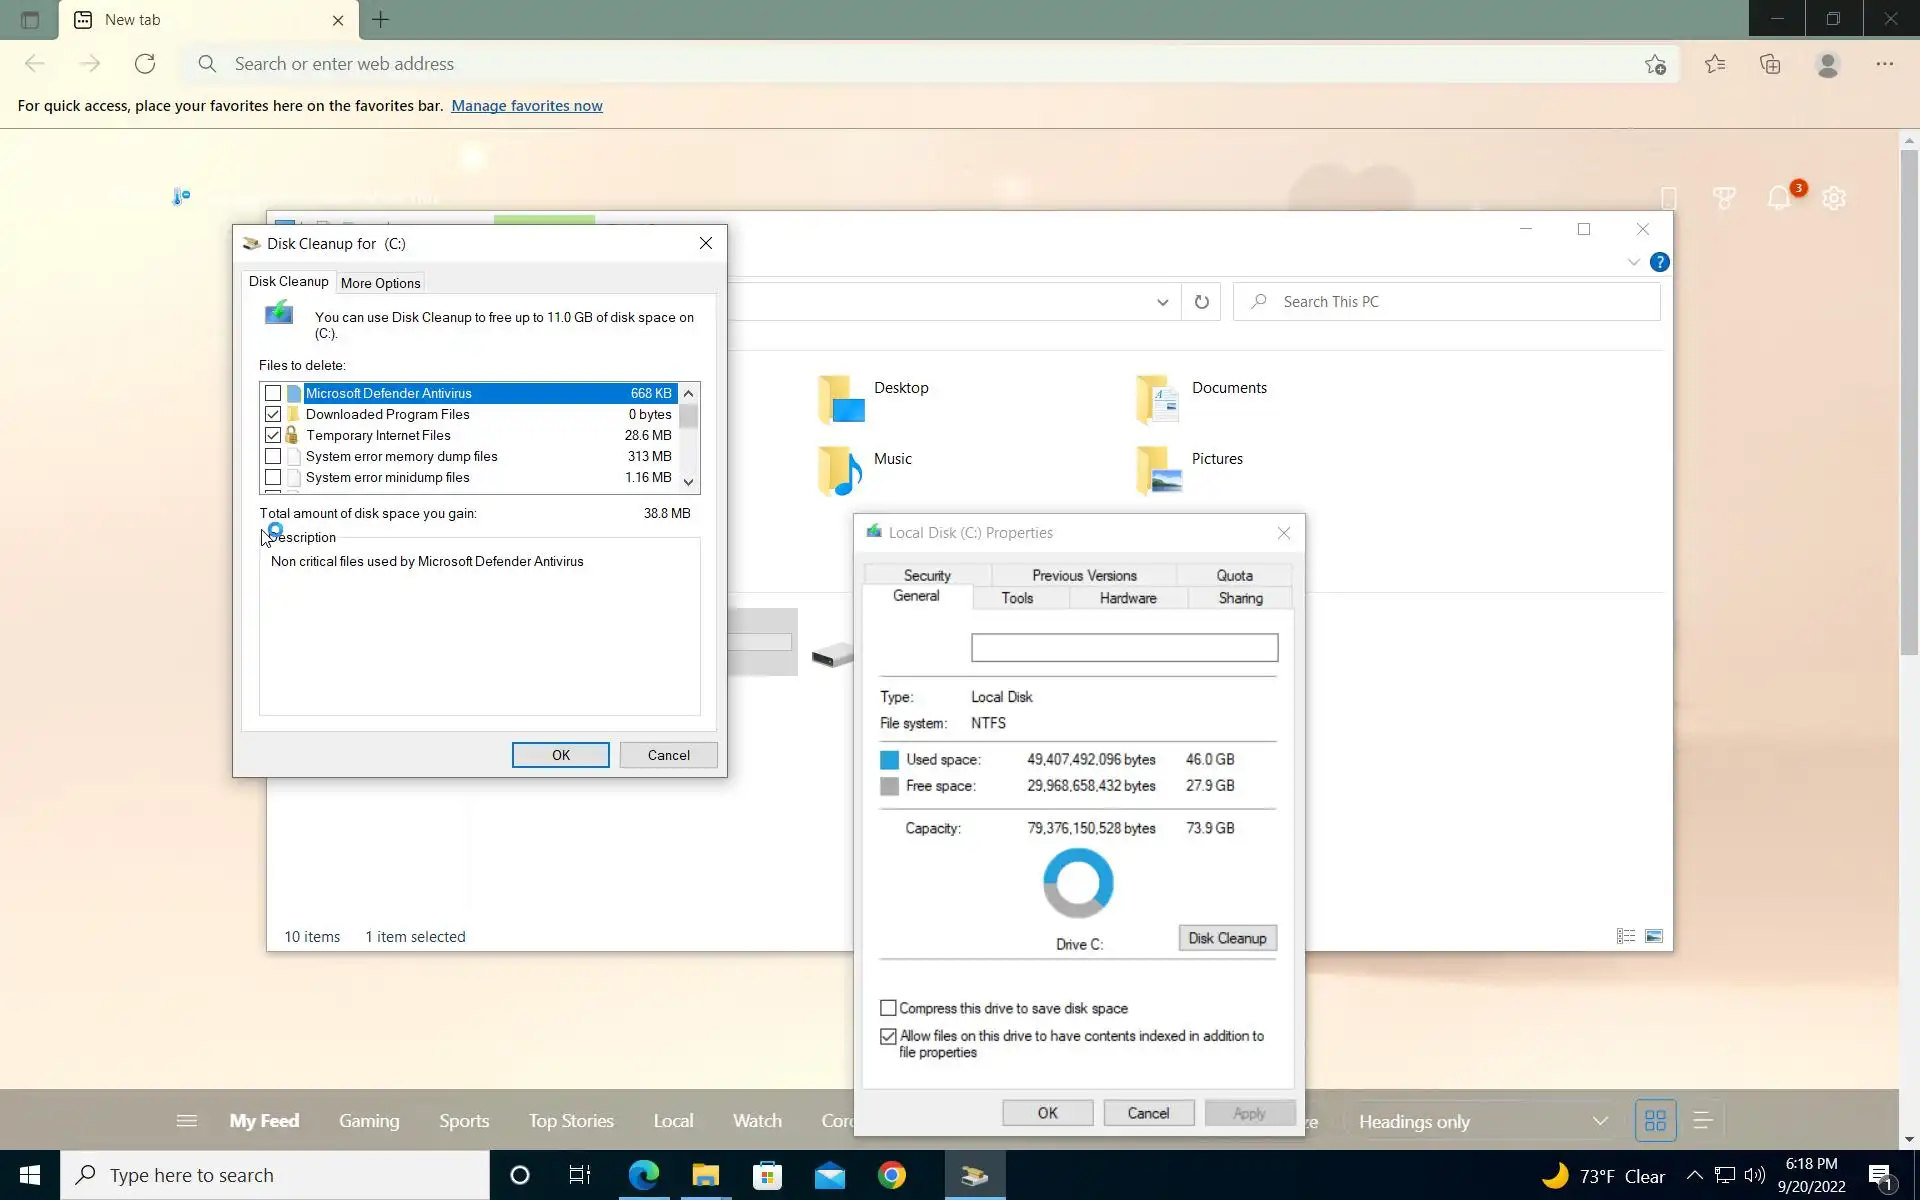Viewport: 1920px width, 1200px height.
Task: Enable Compress this drive to save disk space
Action: click(888, 1008)
